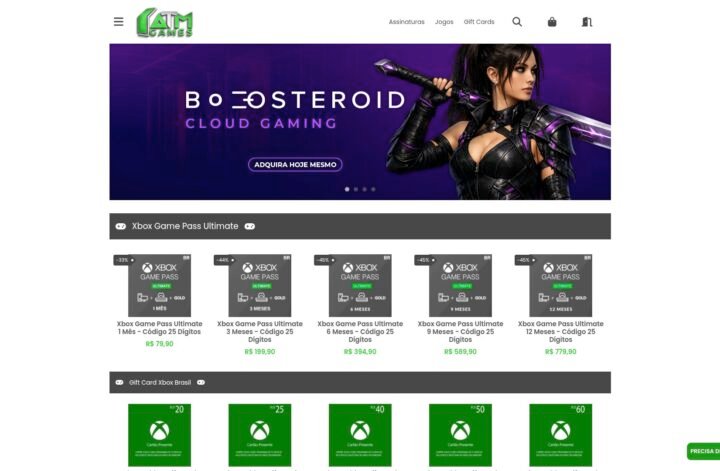Click the gamepad icon right of Gift Card Xbox Brasil
The width and height of the screenshot is (720, 471).
201,382
